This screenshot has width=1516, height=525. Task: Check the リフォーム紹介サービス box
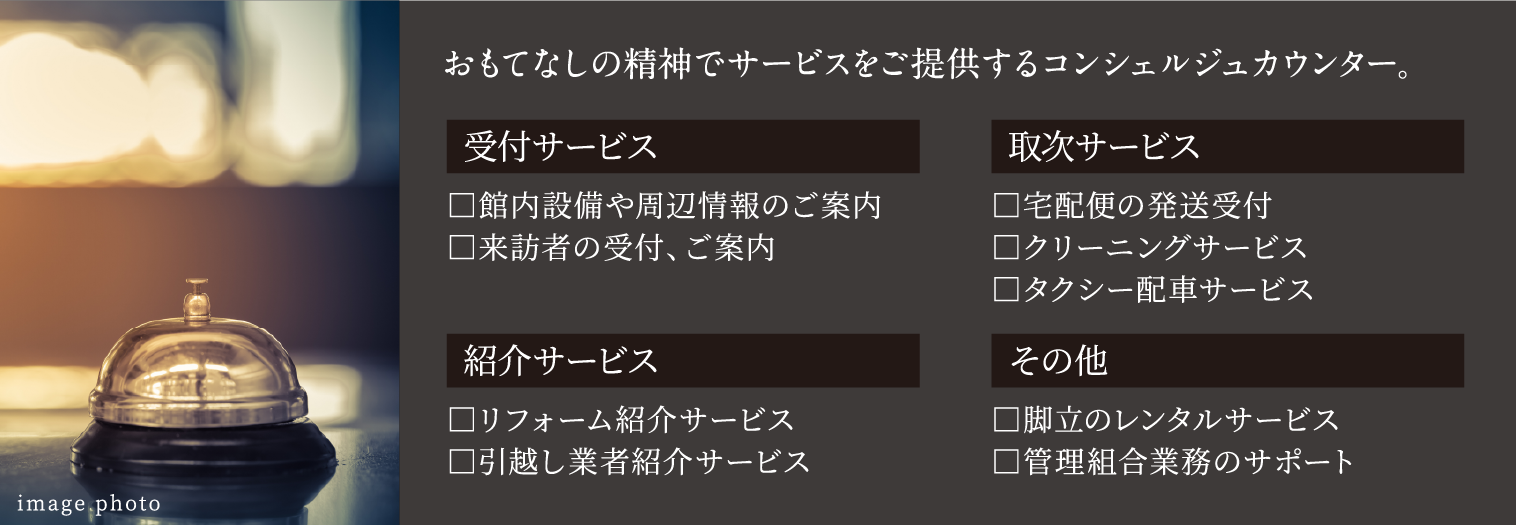[461, 420]
